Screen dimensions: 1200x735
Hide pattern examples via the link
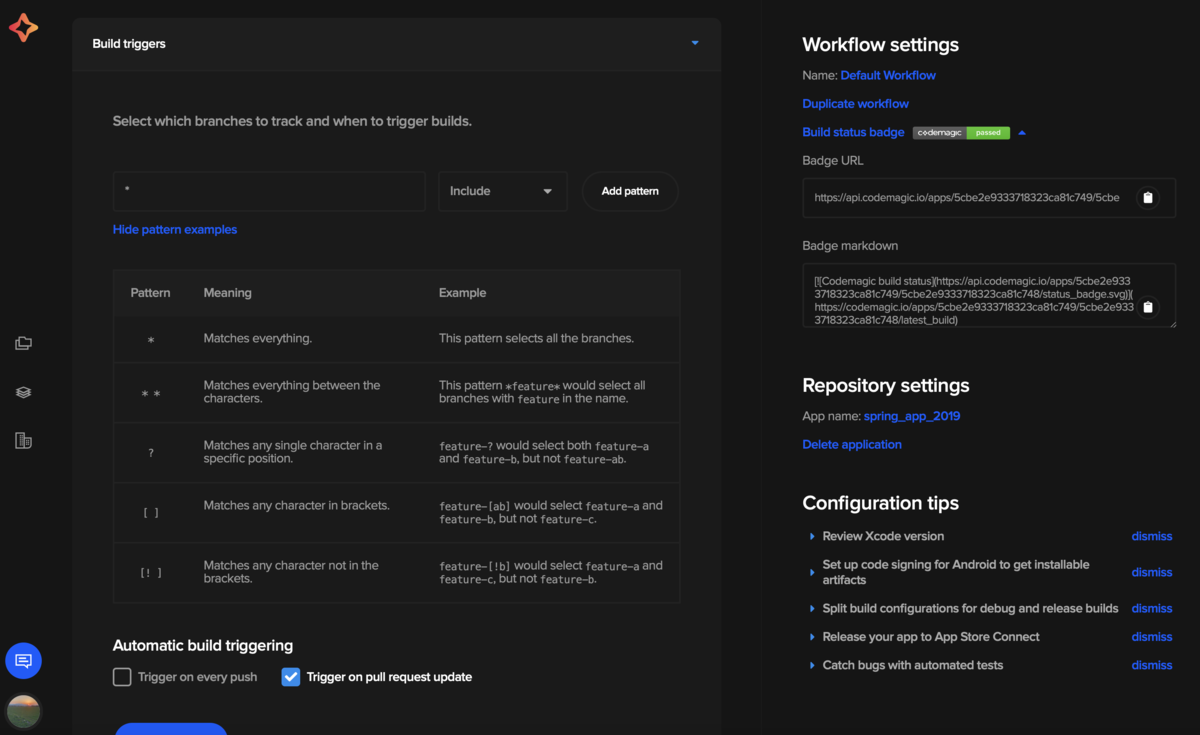(x=175, y=229)
